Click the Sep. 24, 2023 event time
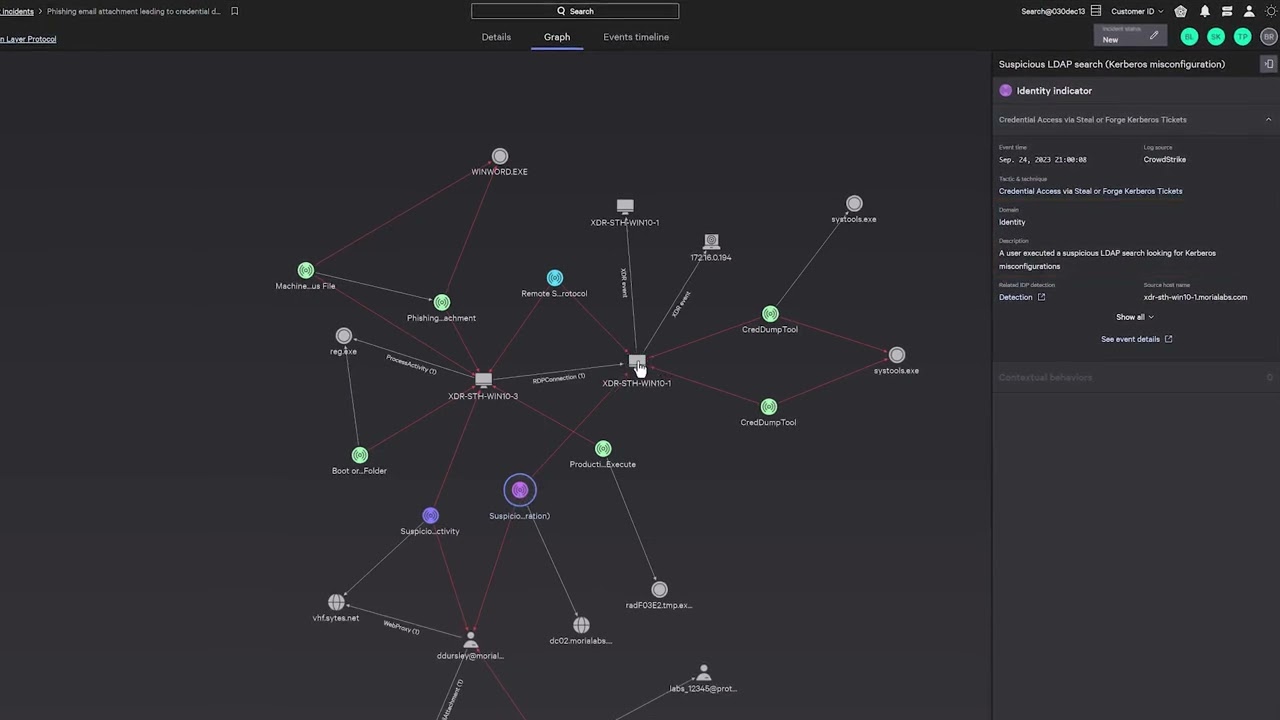 click(1042, 159)
